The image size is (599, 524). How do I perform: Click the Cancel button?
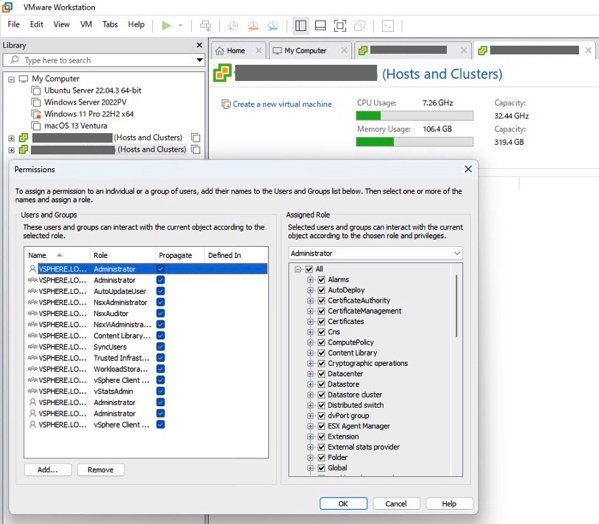pos(396,503)
